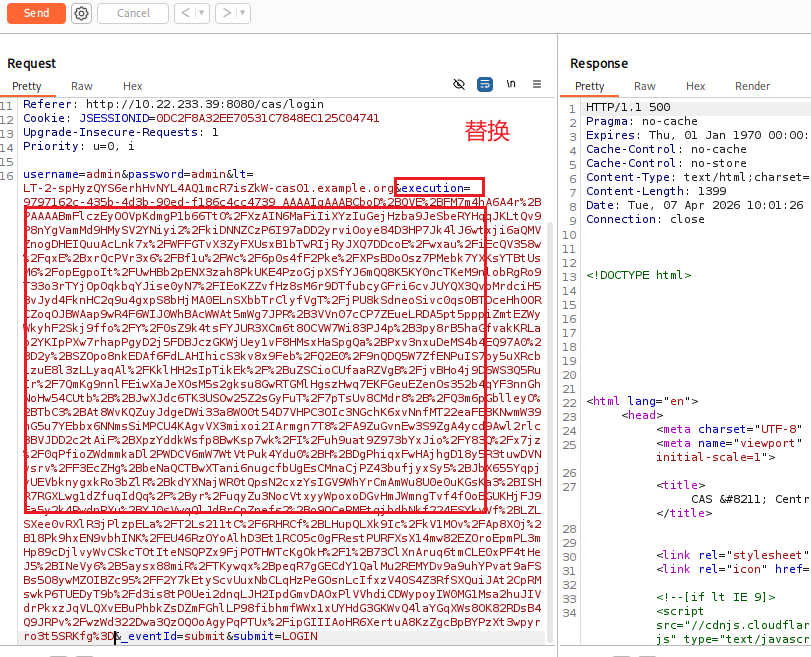This screenshot has height=657, width=811.
Task: Open Response Render tab
Action: tap(753, 86)
